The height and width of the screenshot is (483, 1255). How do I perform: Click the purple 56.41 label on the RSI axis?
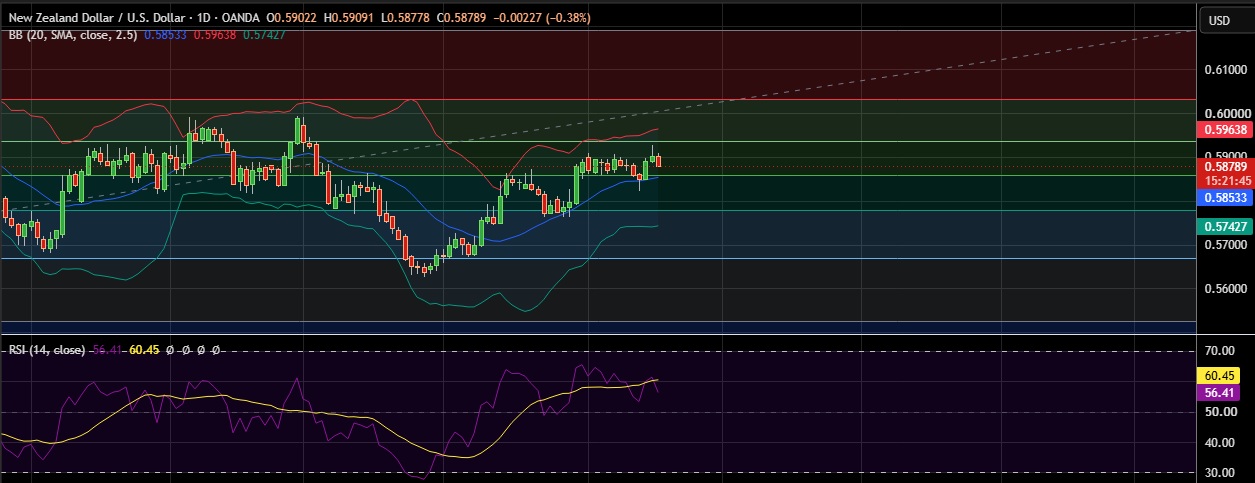click(x=1219, y=393)
